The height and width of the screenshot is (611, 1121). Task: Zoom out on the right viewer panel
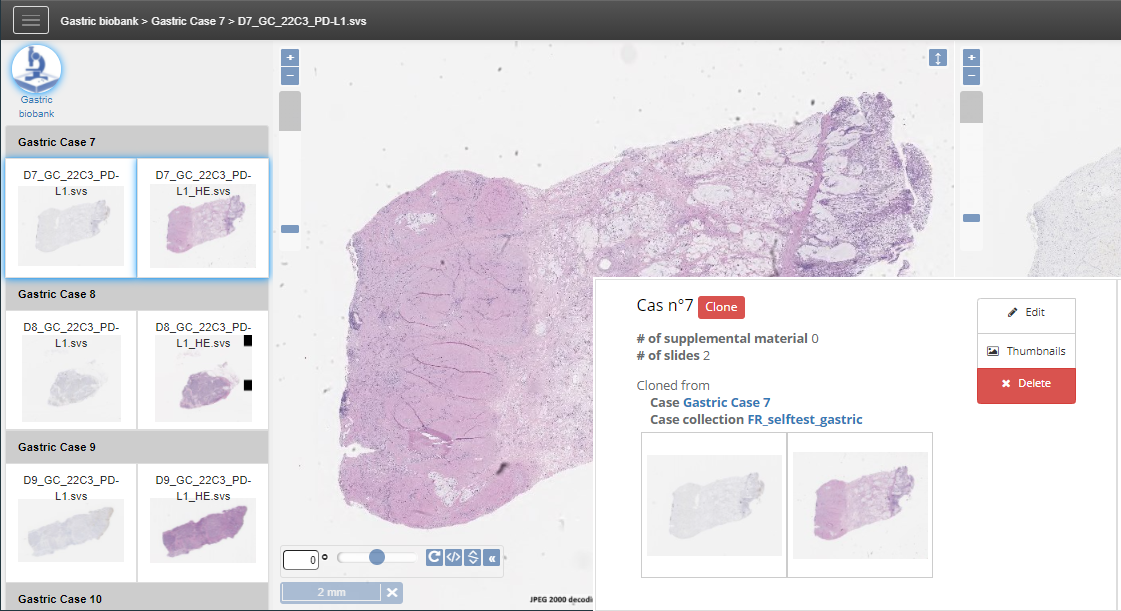(971, 76)
